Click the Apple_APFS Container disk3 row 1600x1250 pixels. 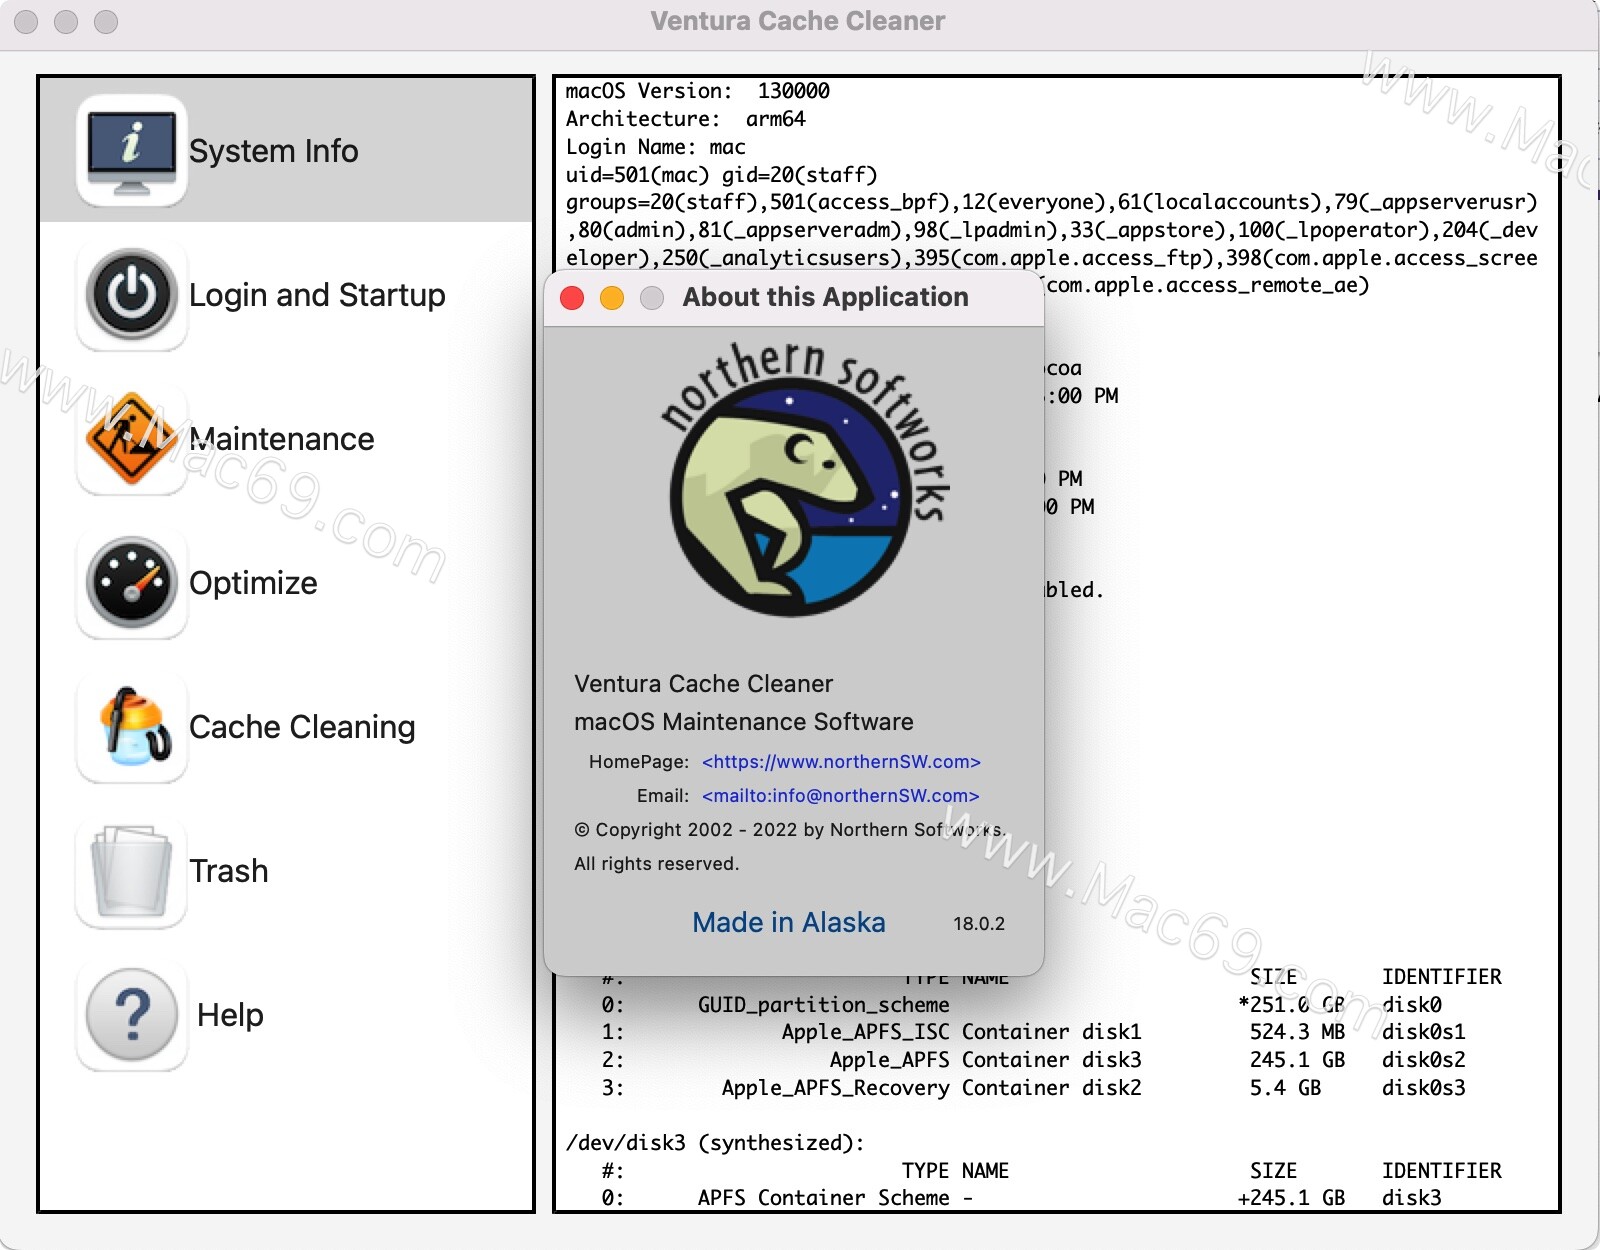point(1033,1060)
